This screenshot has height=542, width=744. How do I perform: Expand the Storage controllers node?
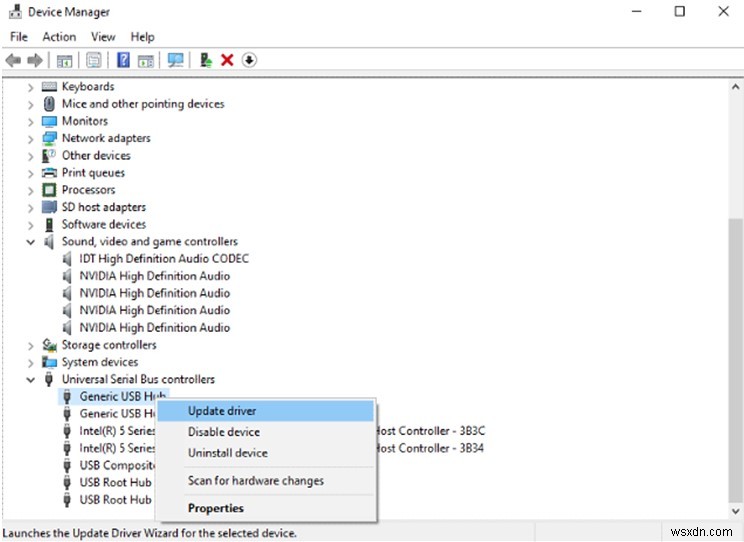(x=30, y=346)
